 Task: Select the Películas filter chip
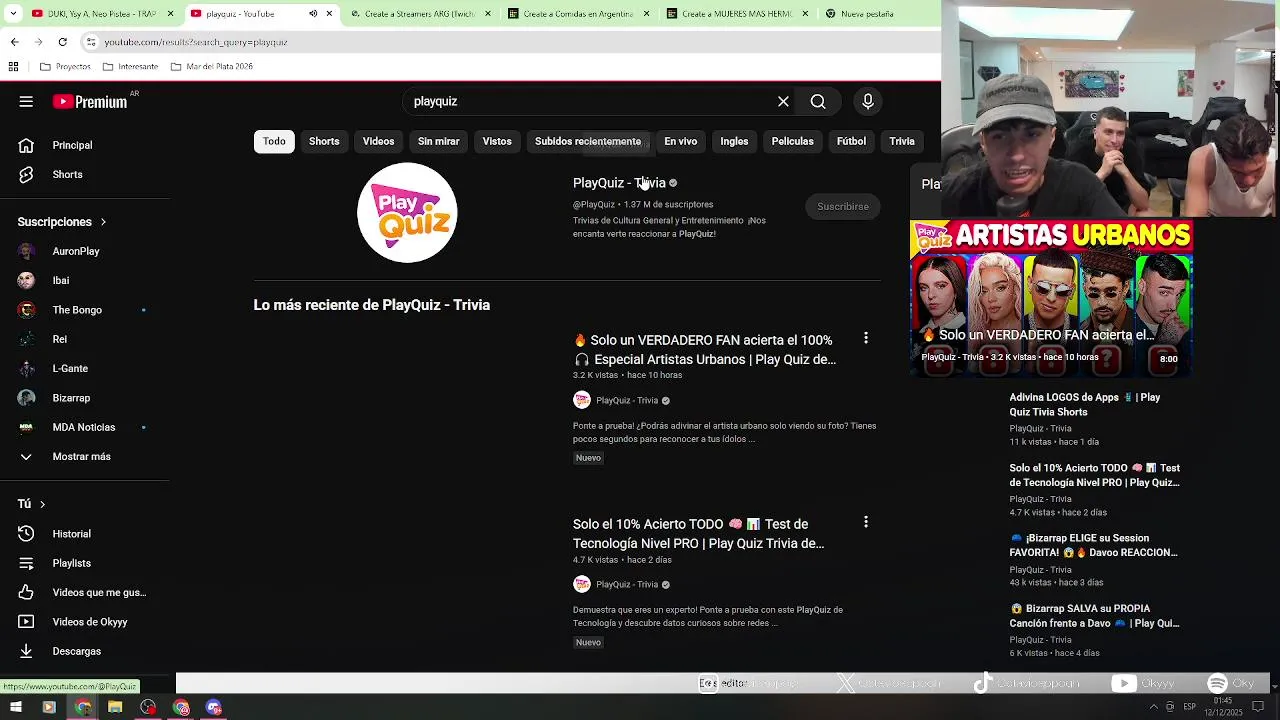pyautogui.click(x=792, y=141)
